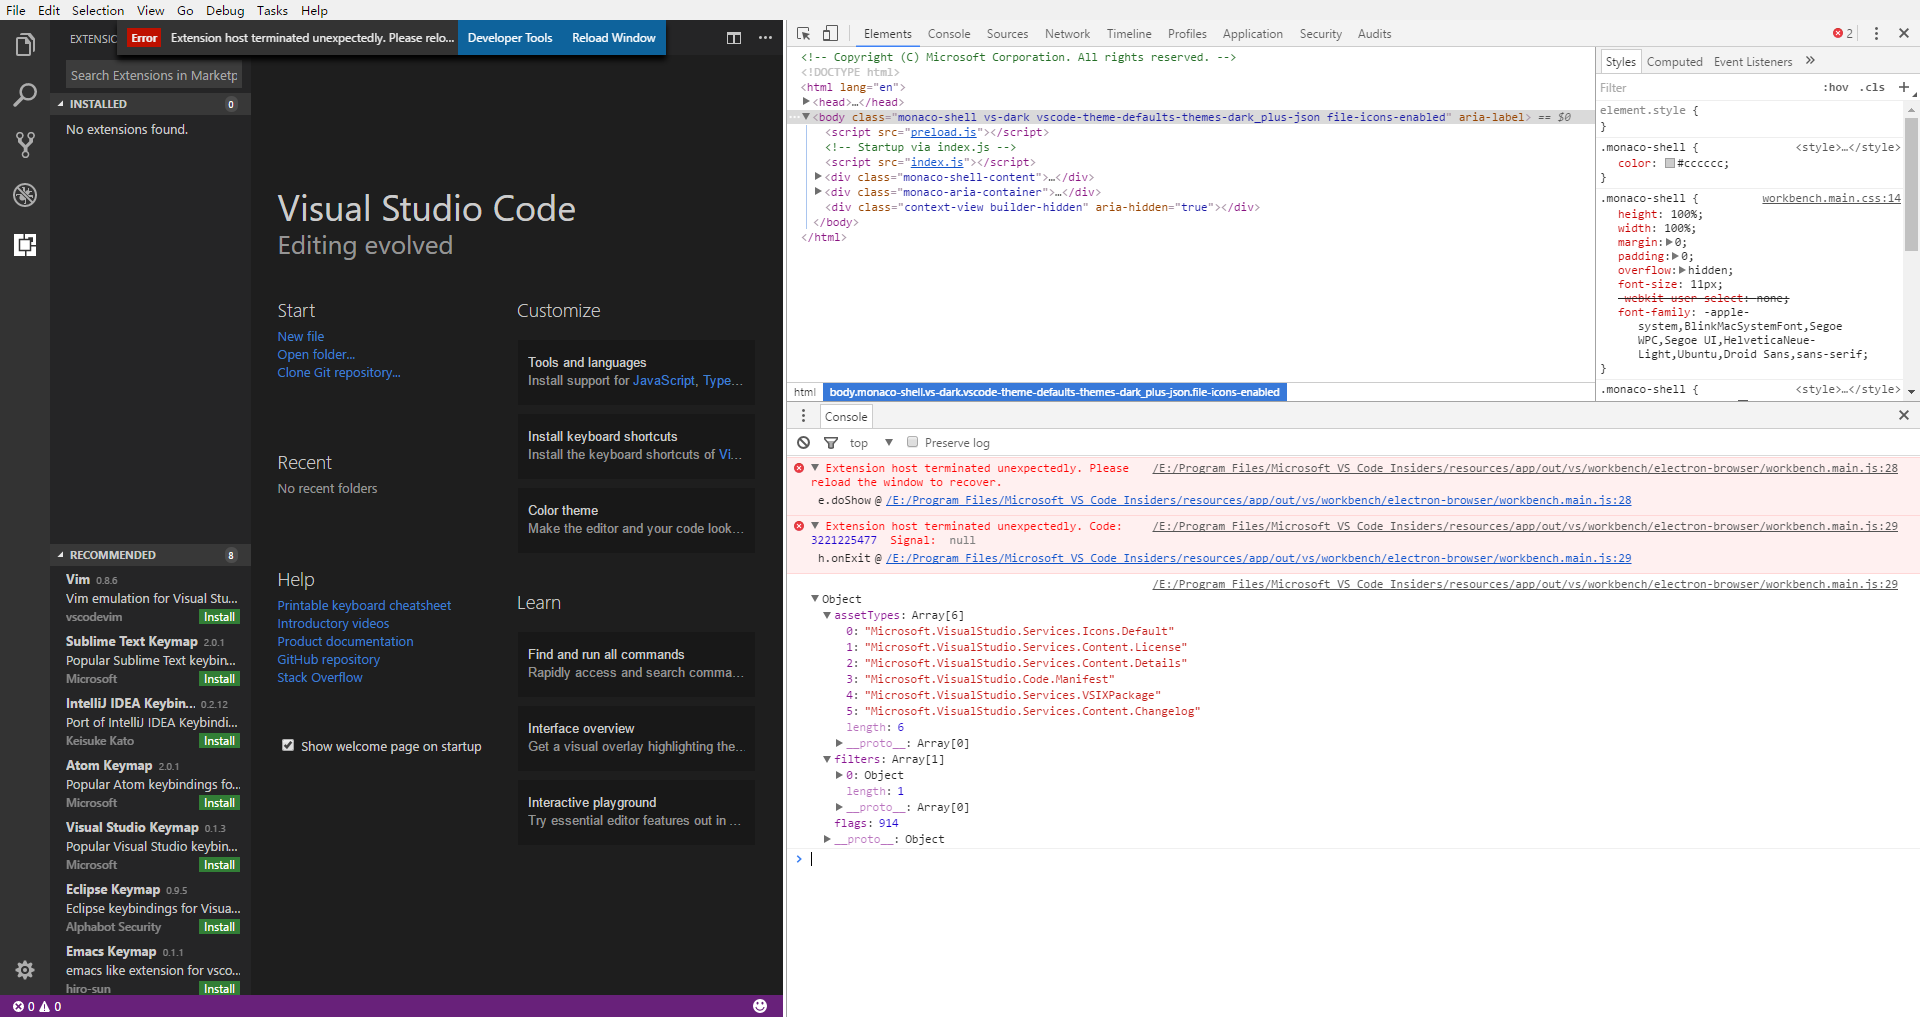1920x1017 pixels.
Task: Open the Debug view icon
Action: pos(24,194)
